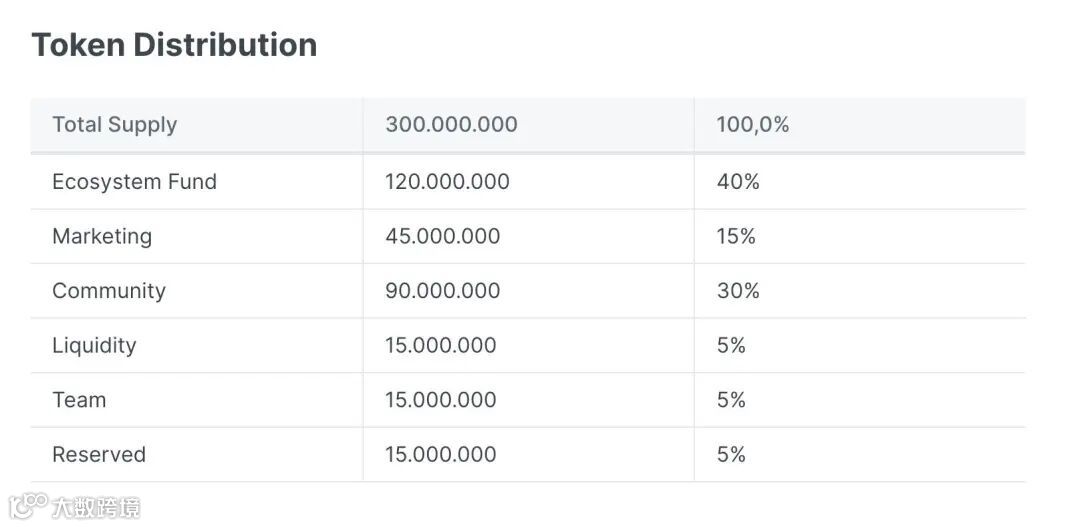
Task: Click the 100,0% header cell
Action: pos(752,125)
